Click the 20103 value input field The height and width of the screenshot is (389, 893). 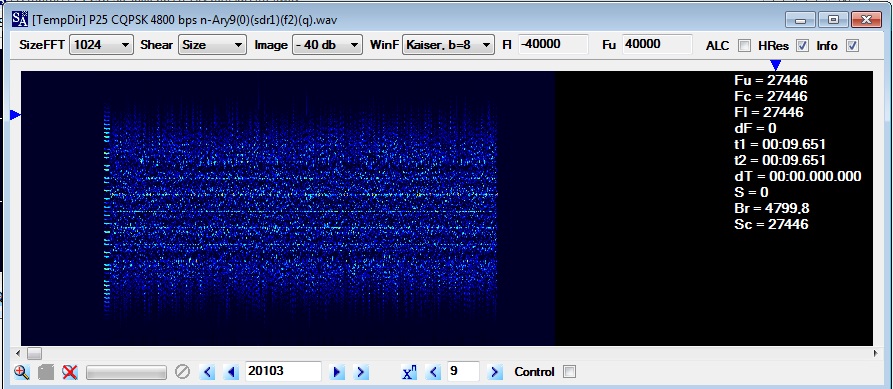tap(282, 371)
